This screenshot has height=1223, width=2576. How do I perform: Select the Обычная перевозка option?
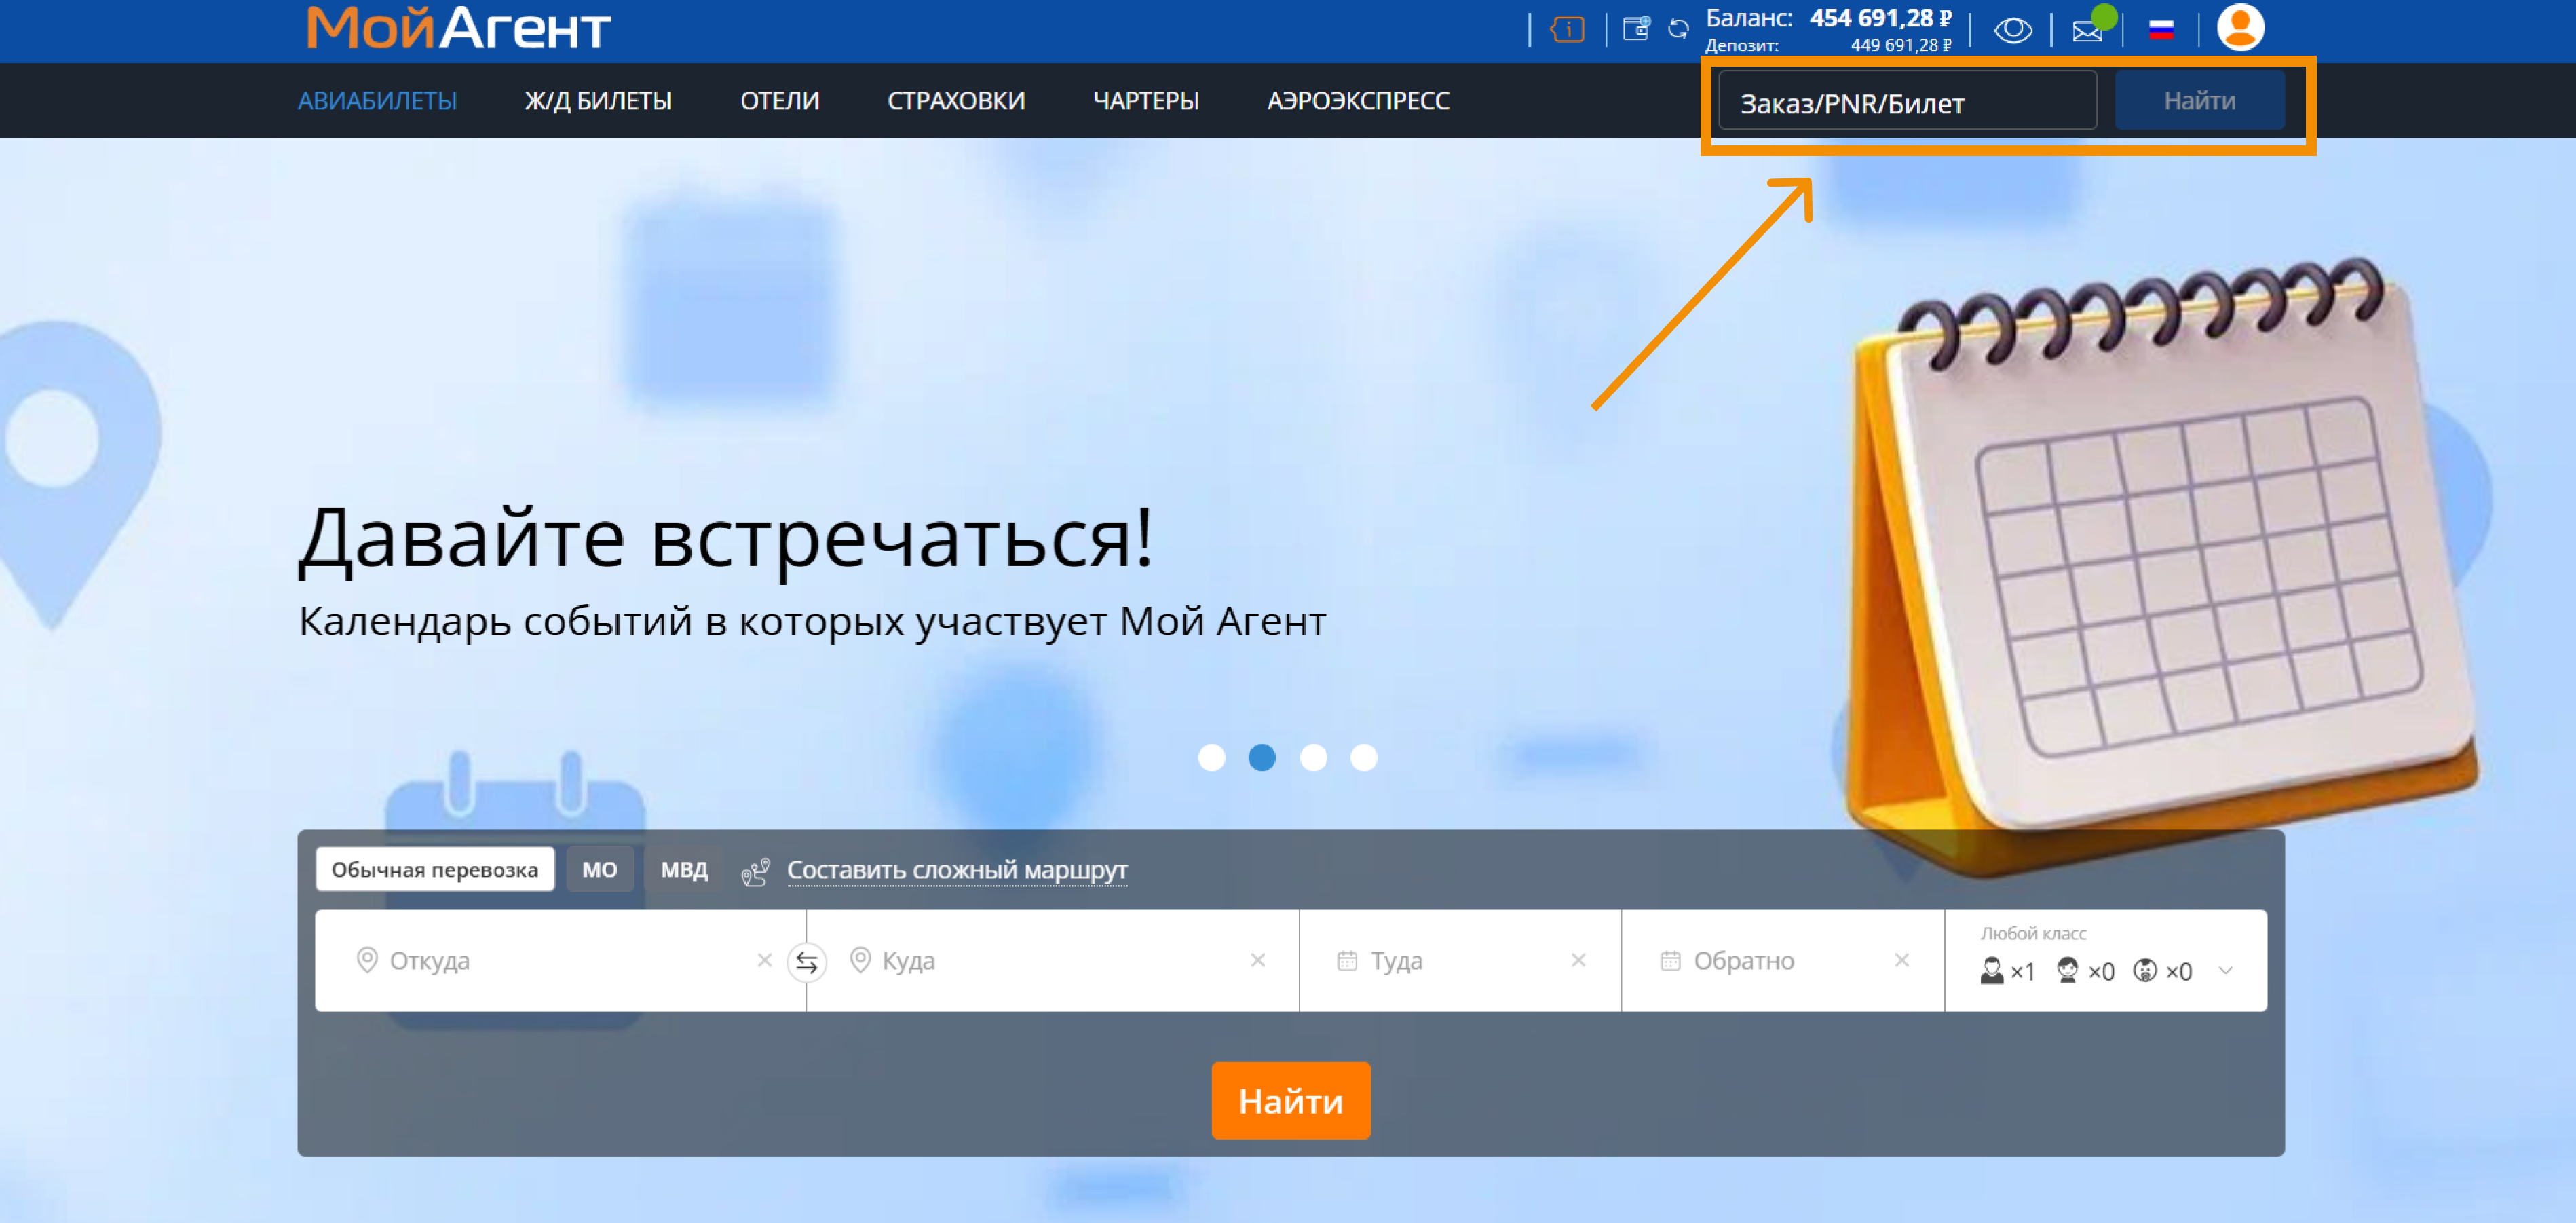435,869
